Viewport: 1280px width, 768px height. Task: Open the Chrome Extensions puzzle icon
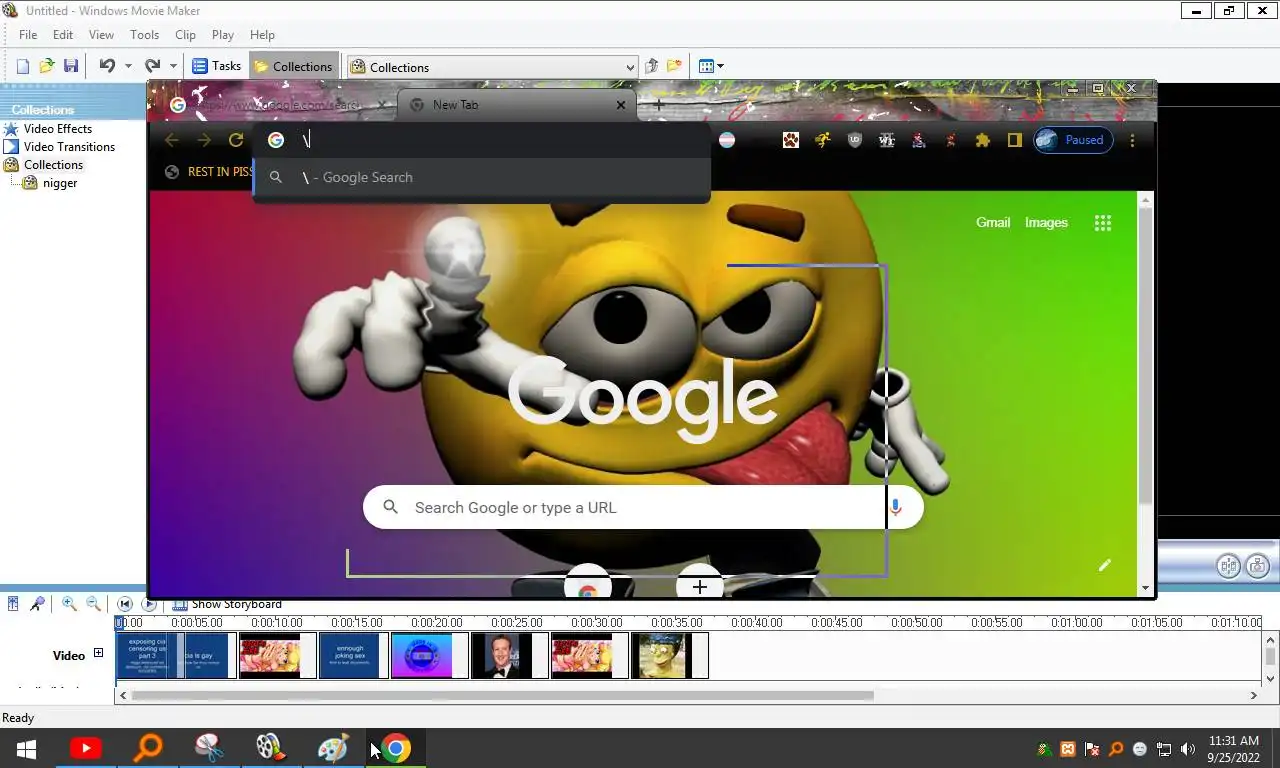(x=982, y=140)
